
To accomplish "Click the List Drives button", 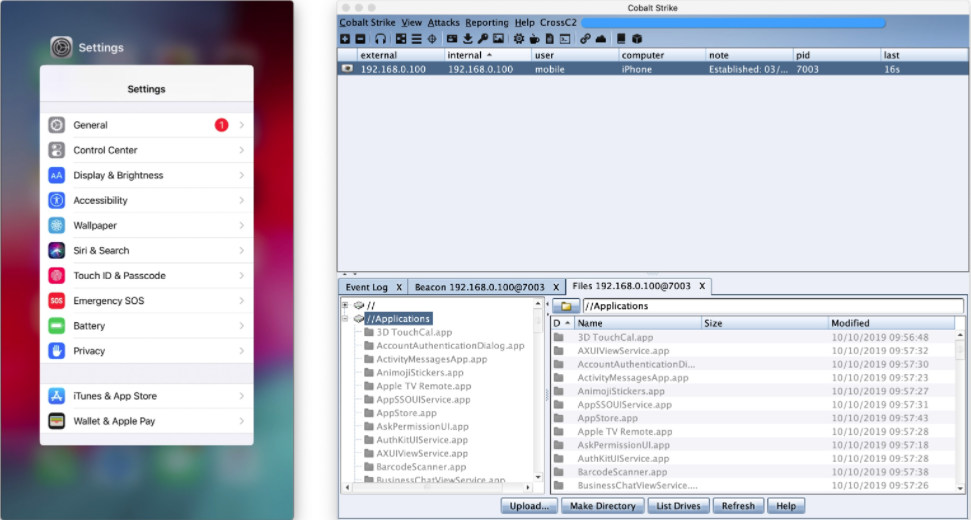I will pyautogui.click(x=678, y=506).
